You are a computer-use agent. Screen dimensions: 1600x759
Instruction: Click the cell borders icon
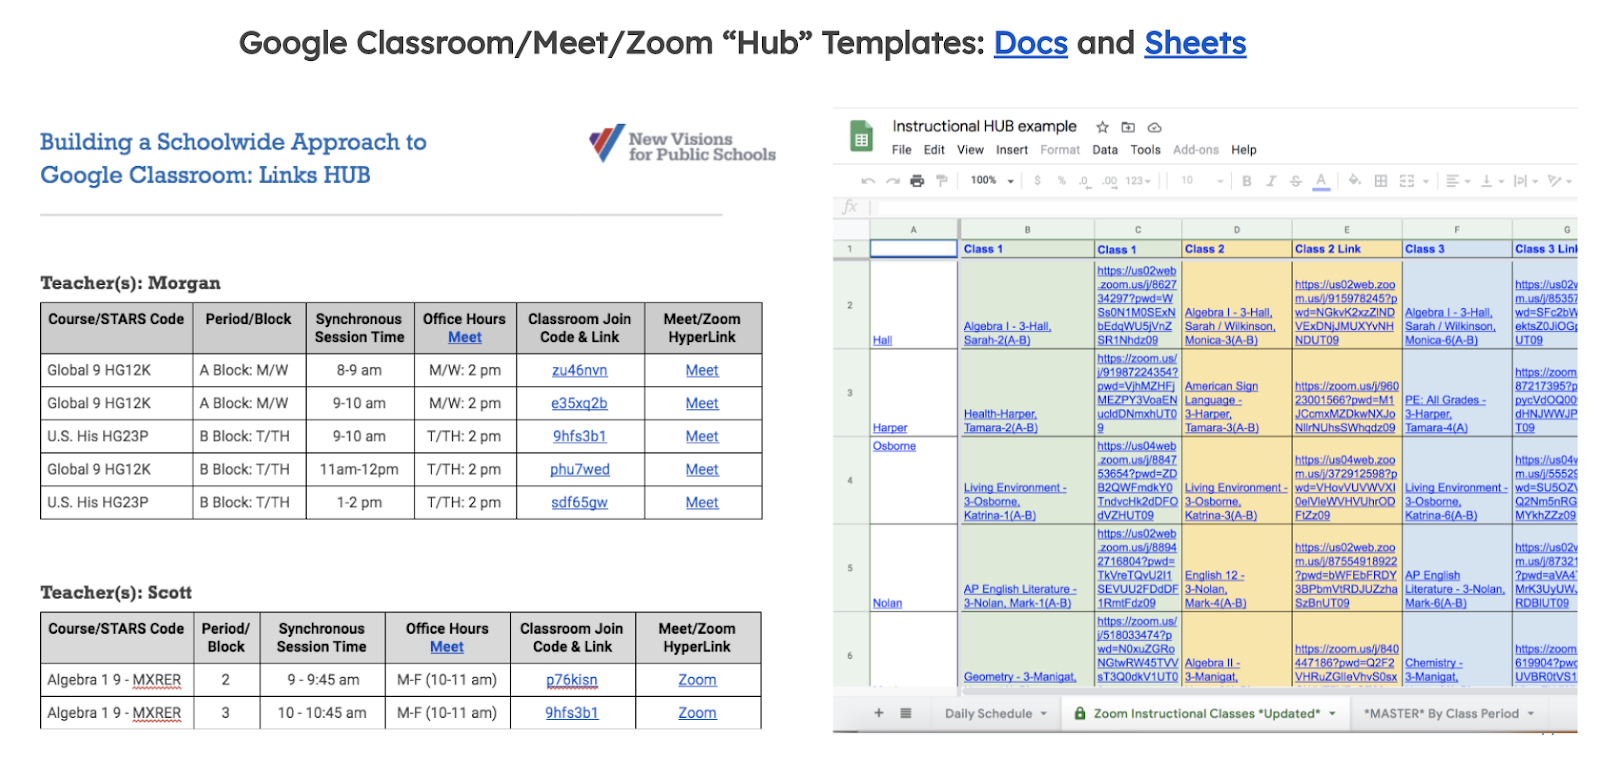[x=1381, y=181]
